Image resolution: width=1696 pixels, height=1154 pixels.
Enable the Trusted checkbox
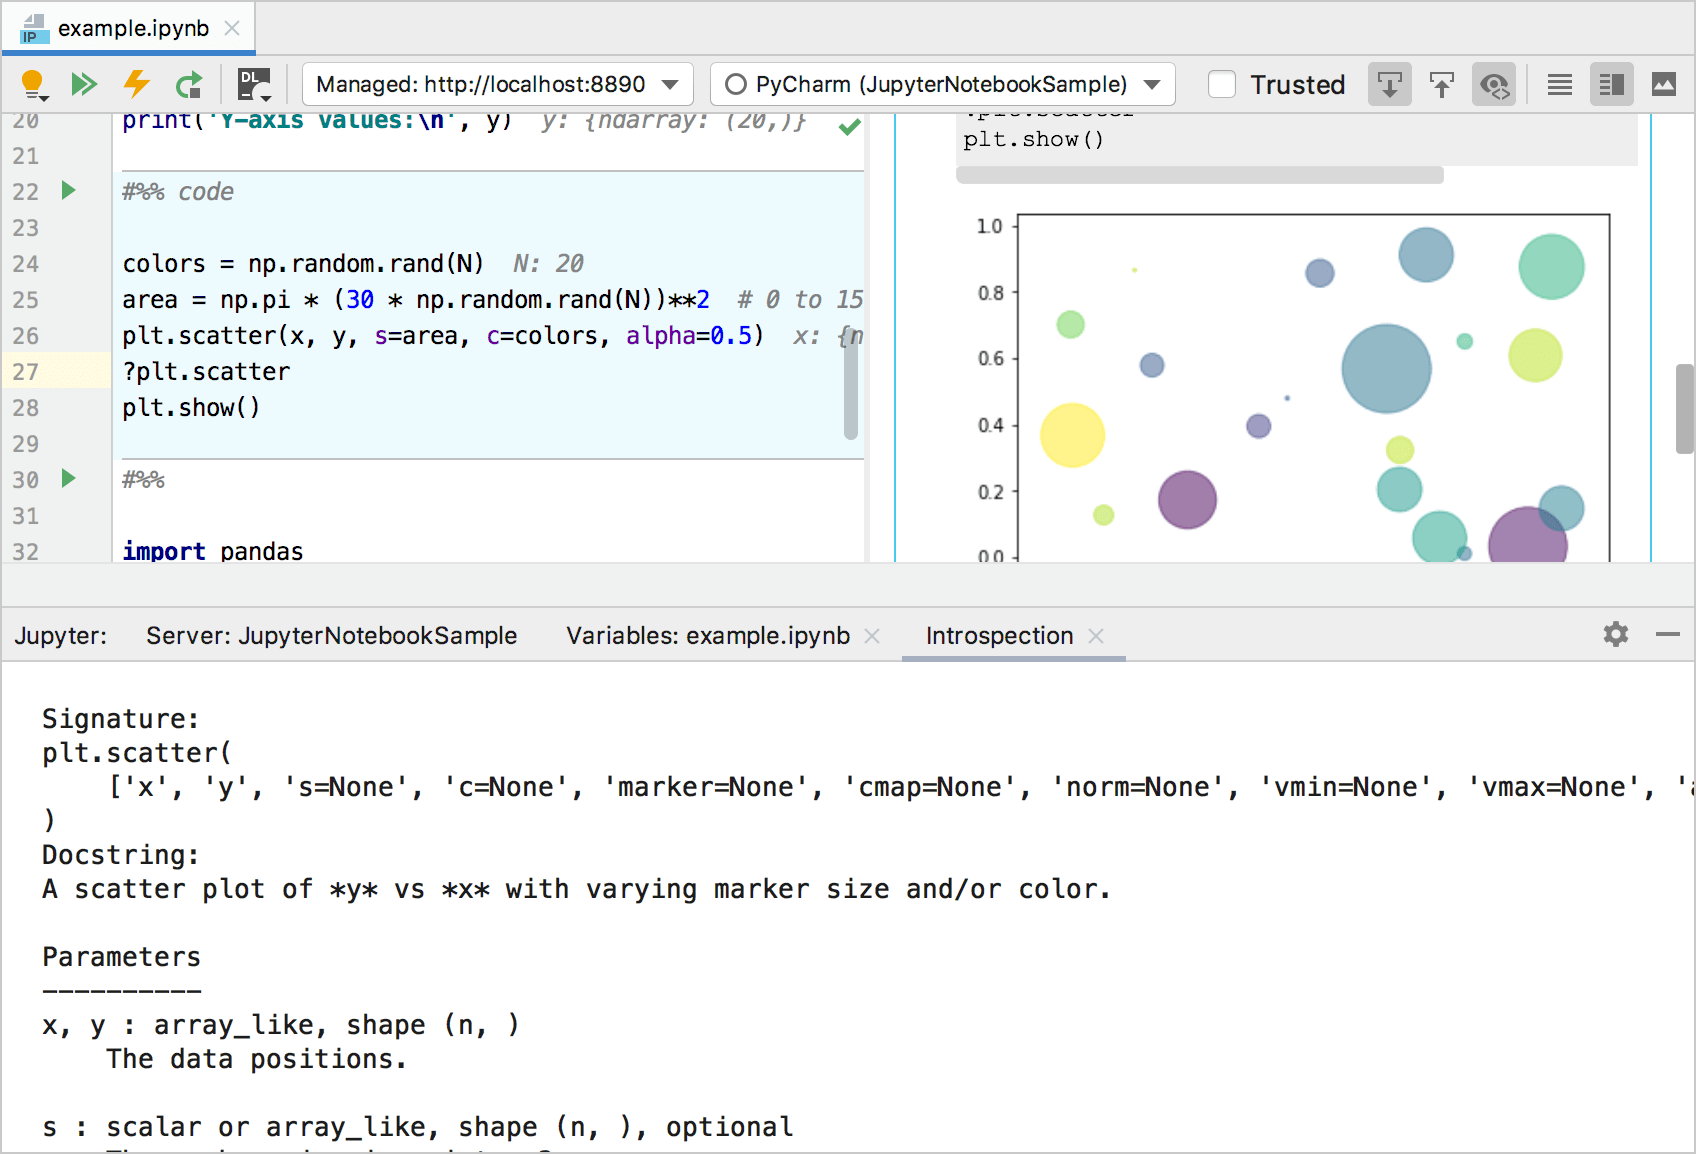(1222, 84)
